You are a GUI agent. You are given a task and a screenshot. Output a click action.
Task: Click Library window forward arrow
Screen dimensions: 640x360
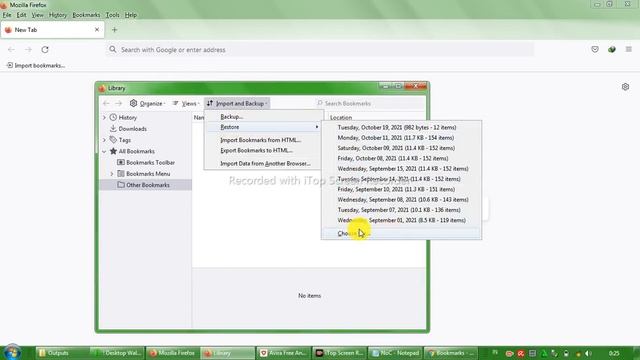click(118, 104)
